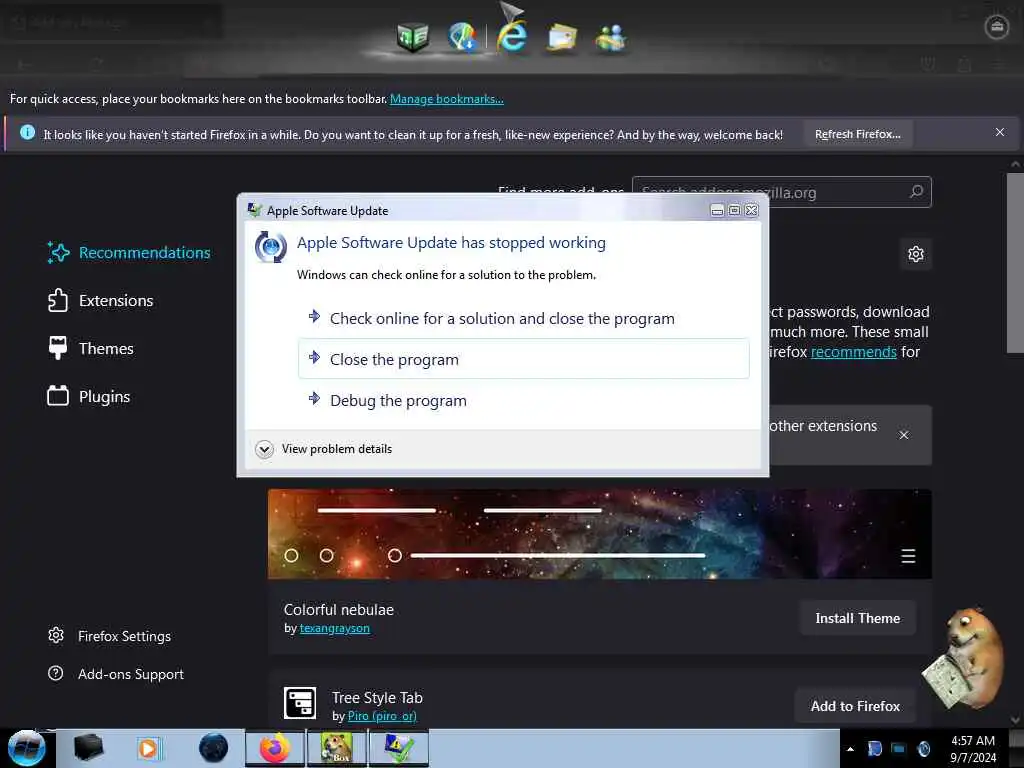Click the info icon in the notification bar
Image resolution: width=1024 pixels, height=768 pixels.
pos(27,132)
